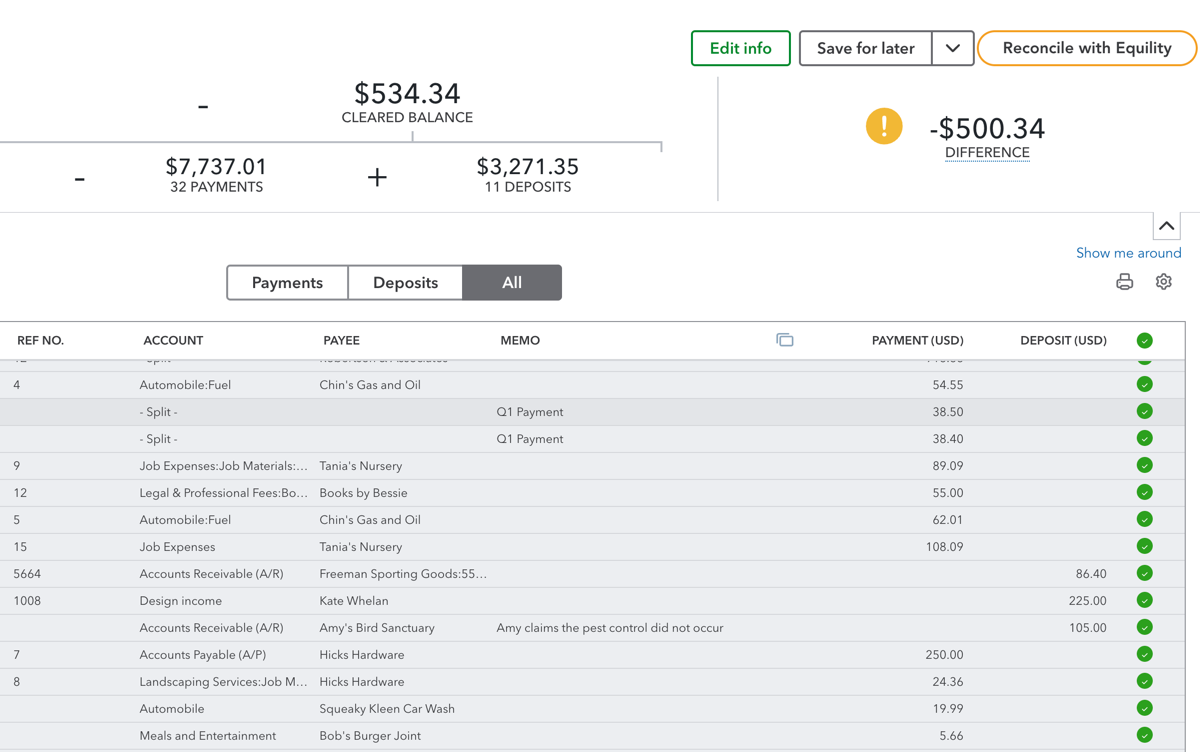Switch to the Payments tab
This screenshot has width=1200, height=752.
click(287, 283)
